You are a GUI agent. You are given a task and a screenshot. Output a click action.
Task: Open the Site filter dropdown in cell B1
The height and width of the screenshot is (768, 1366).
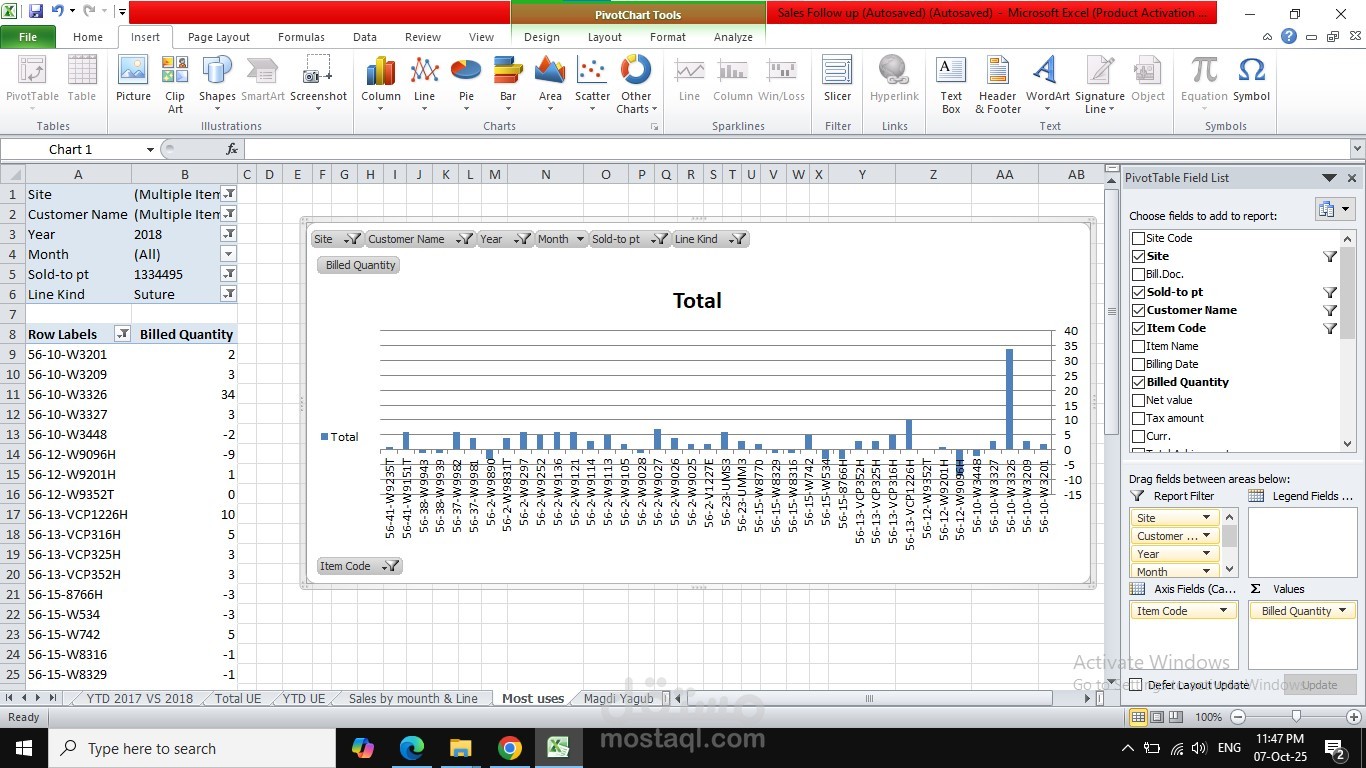pyautogui.click(x=229, y=194)
